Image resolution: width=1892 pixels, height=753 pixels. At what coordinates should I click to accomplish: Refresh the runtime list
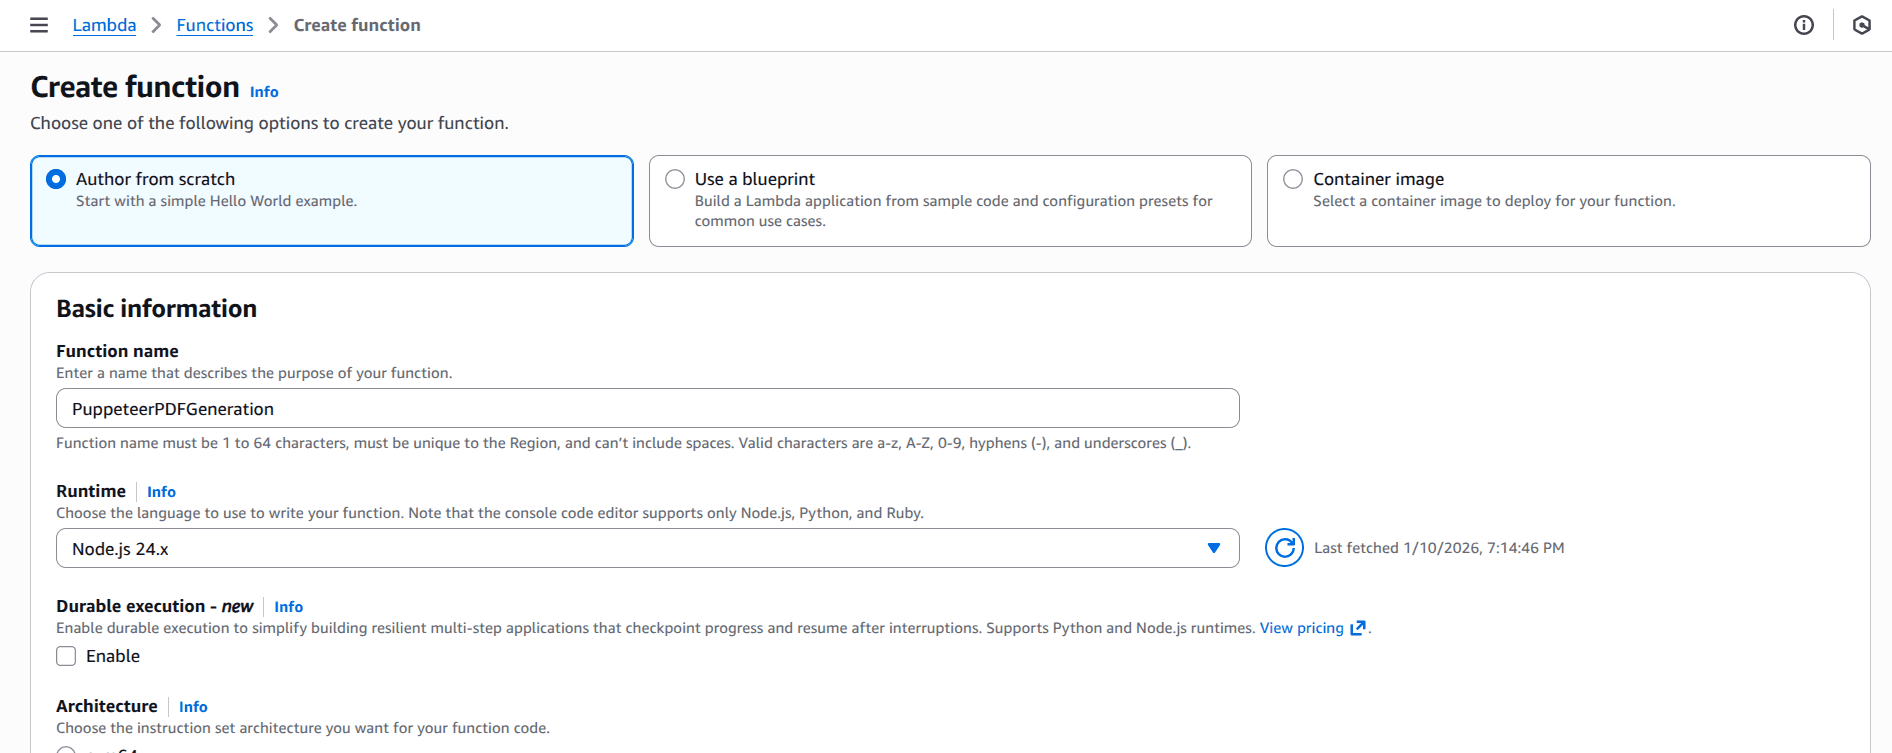pyautogui.click(x=1284, y=548)
